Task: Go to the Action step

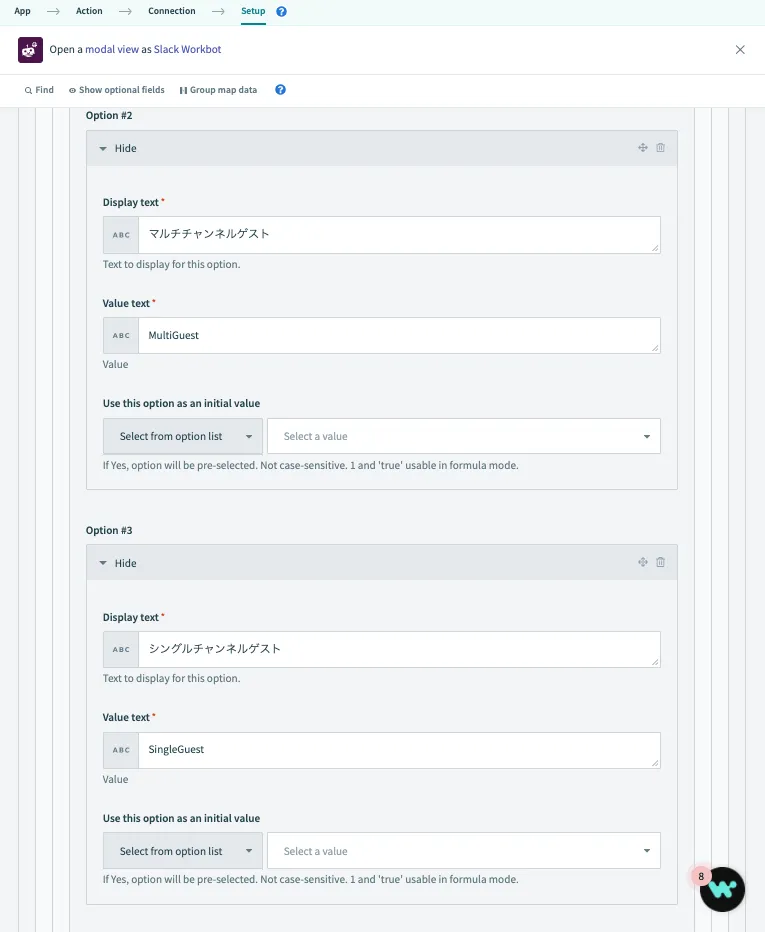Action: 89,11
